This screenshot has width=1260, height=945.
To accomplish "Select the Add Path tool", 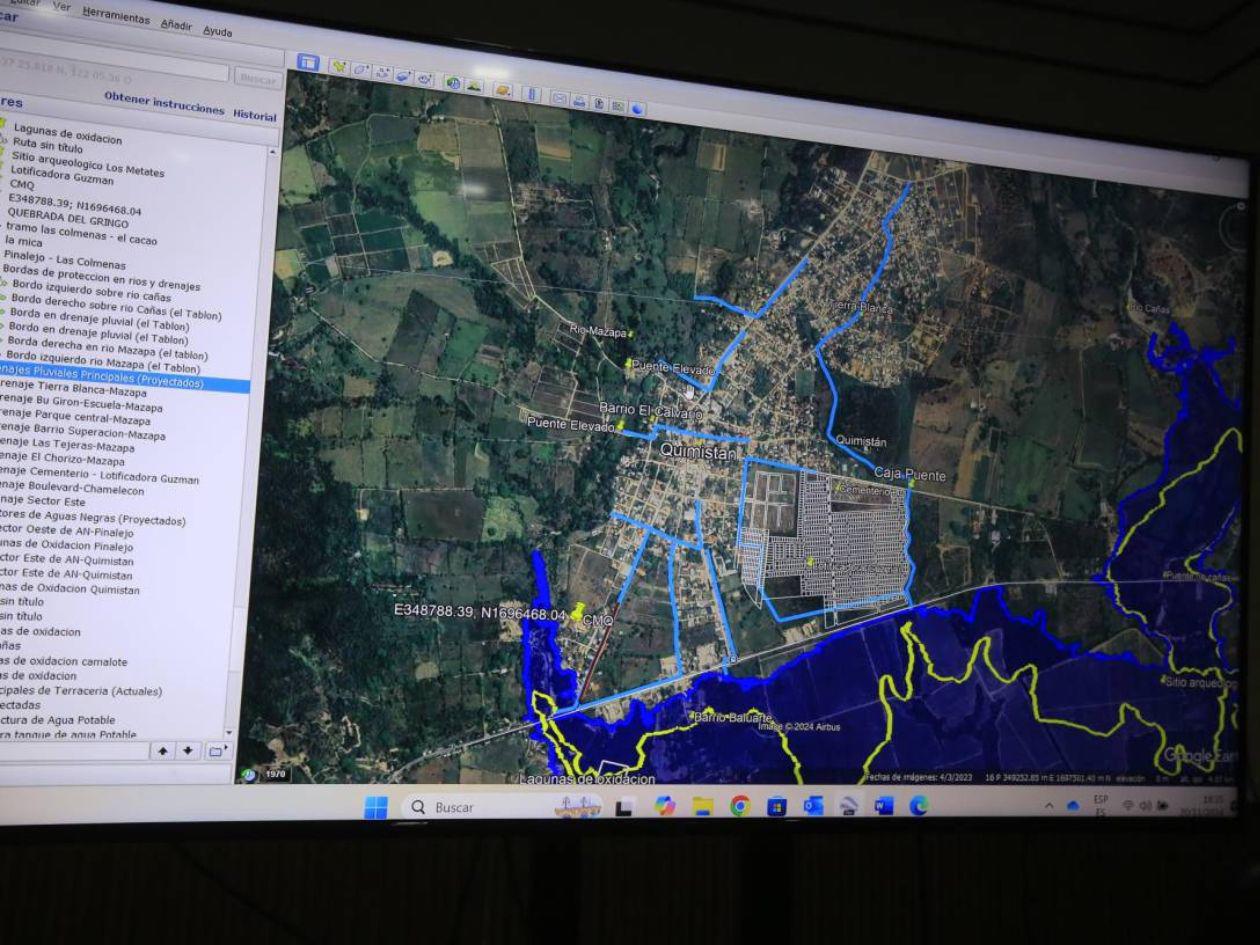I will 382,72.
